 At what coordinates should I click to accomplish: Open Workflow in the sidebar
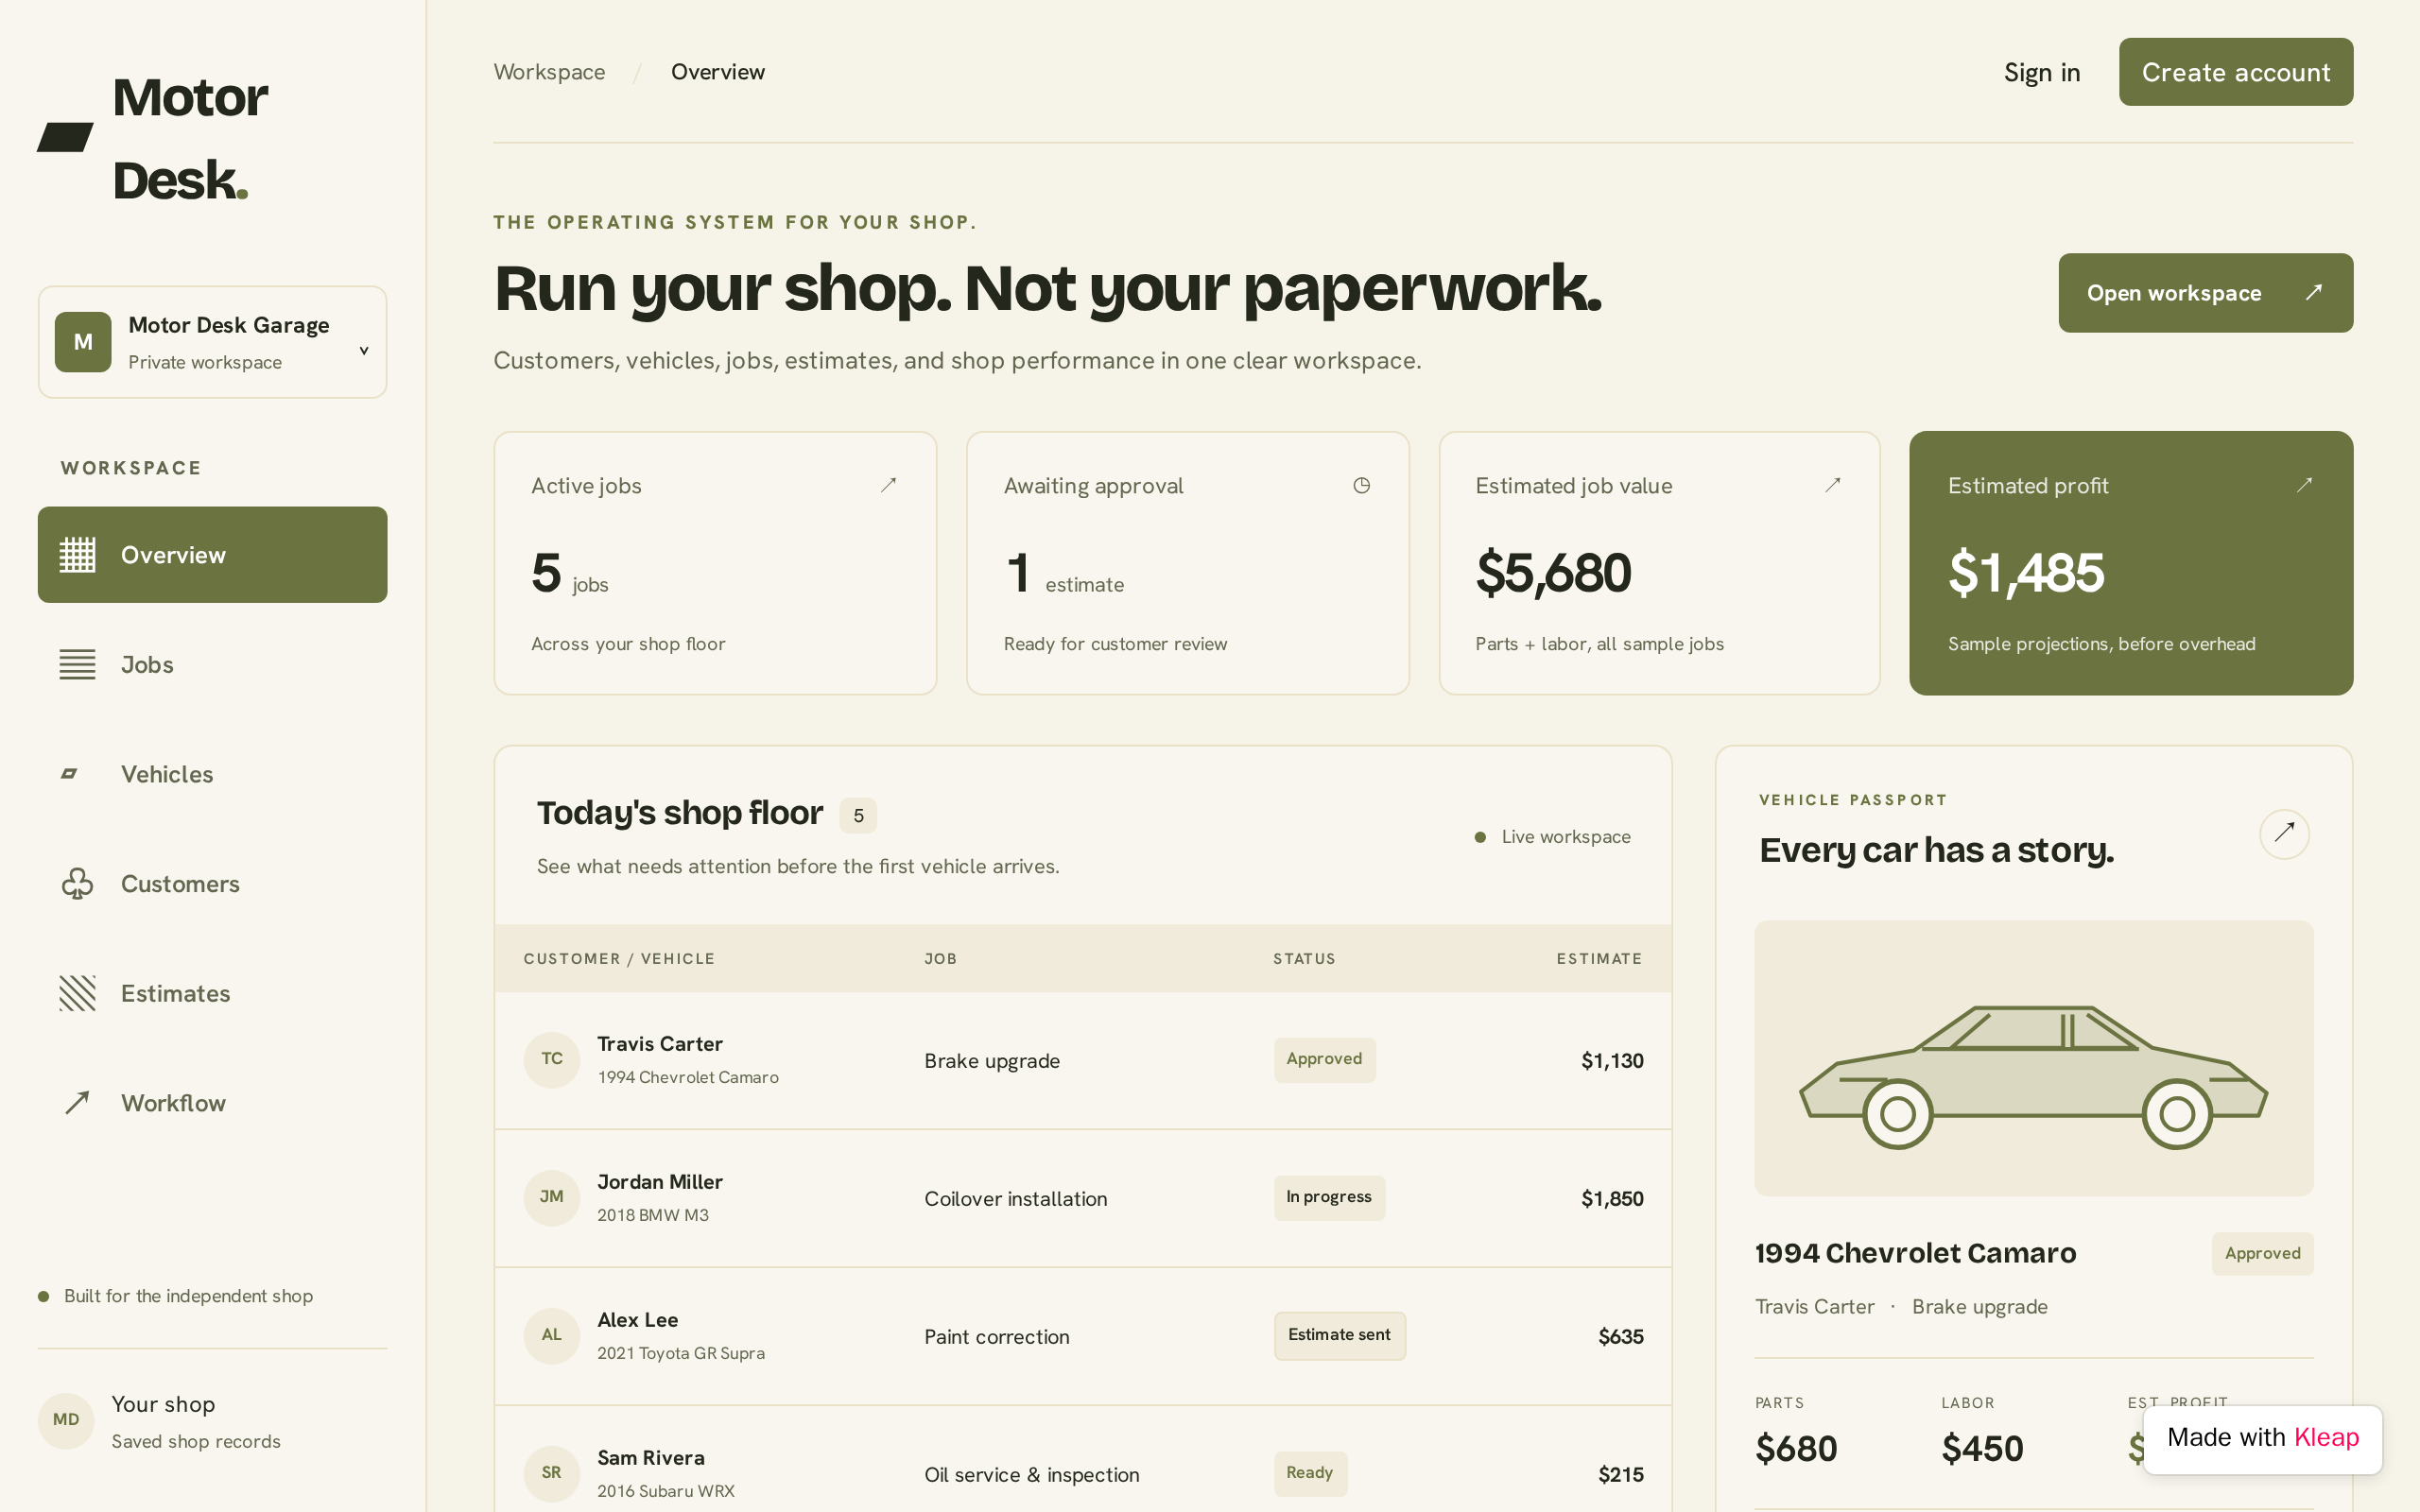pos(212,1102)
